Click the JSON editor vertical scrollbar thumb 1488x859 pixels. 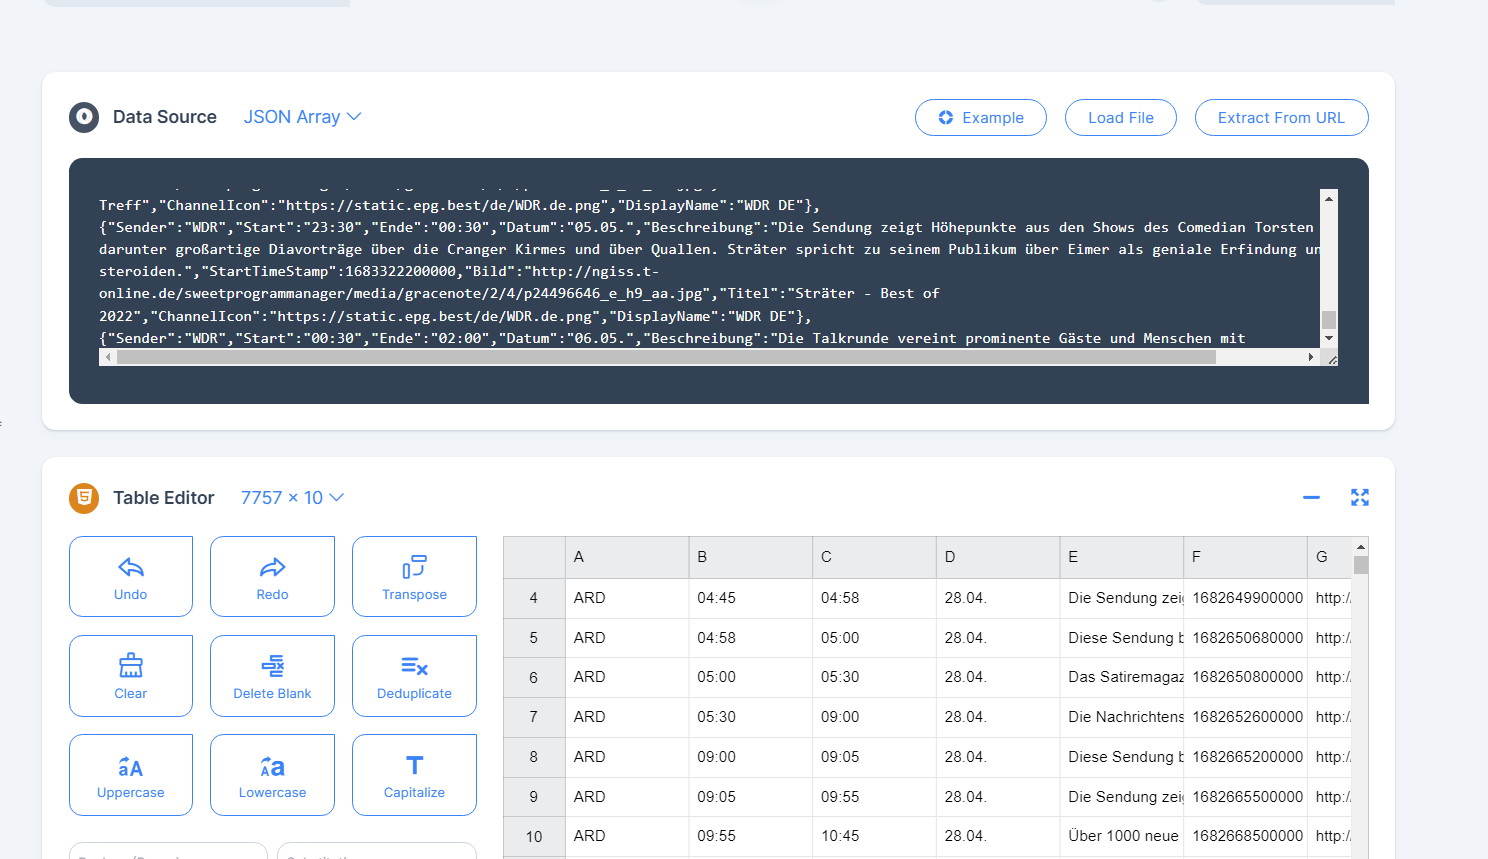[1329, 320]
